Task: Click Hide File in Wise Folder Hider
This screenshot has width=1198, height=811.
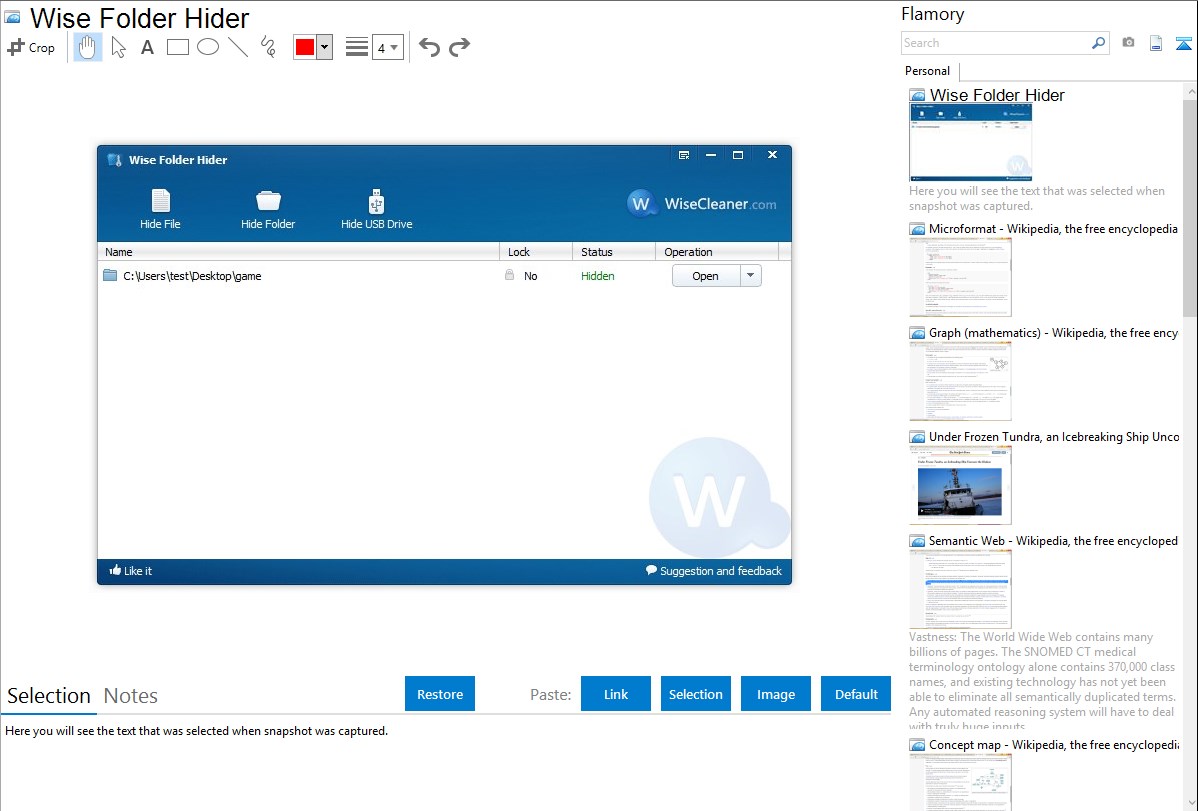Action: (x=160, y=209)
